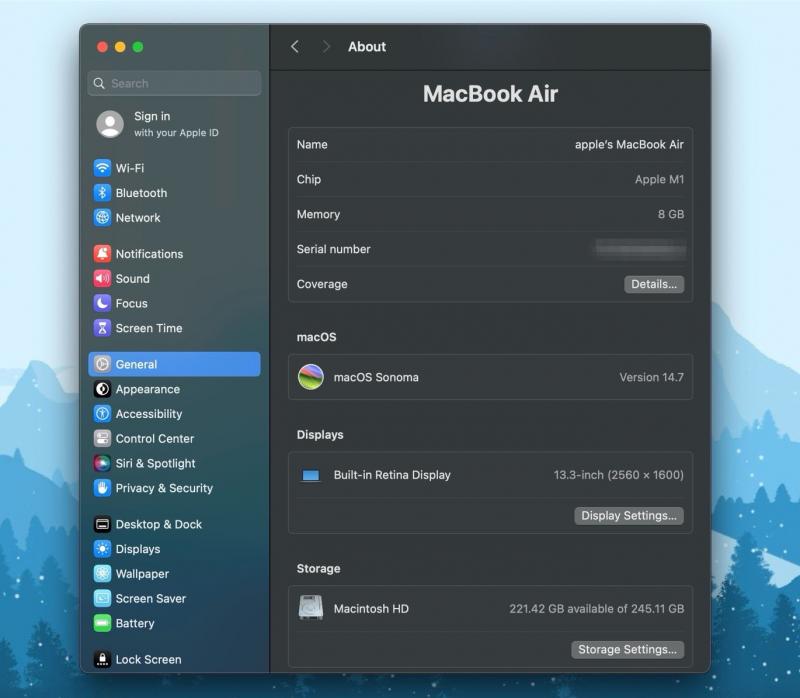800x698 pixels.
Task: Select Privacy & Security label
Action: tap(164, 488)
